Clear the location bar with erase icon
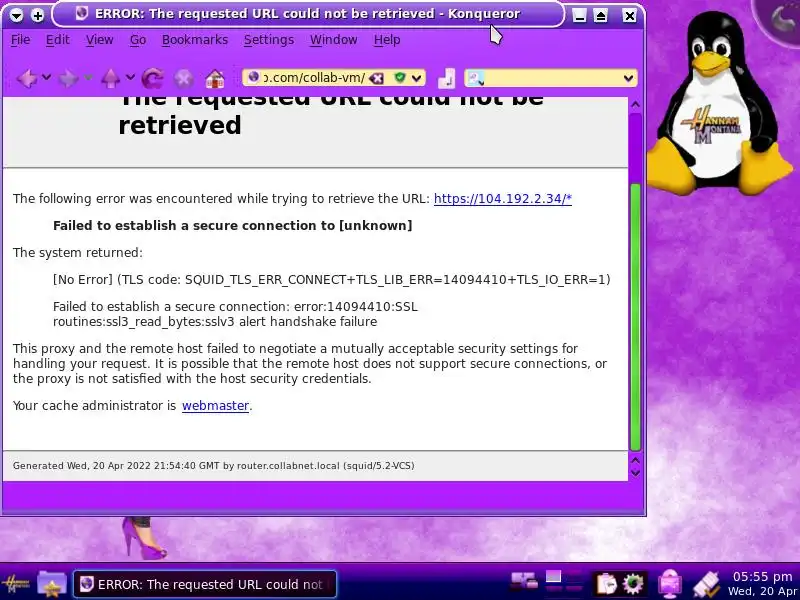Viewport: 800px width, 600px height. coord(377,78)
